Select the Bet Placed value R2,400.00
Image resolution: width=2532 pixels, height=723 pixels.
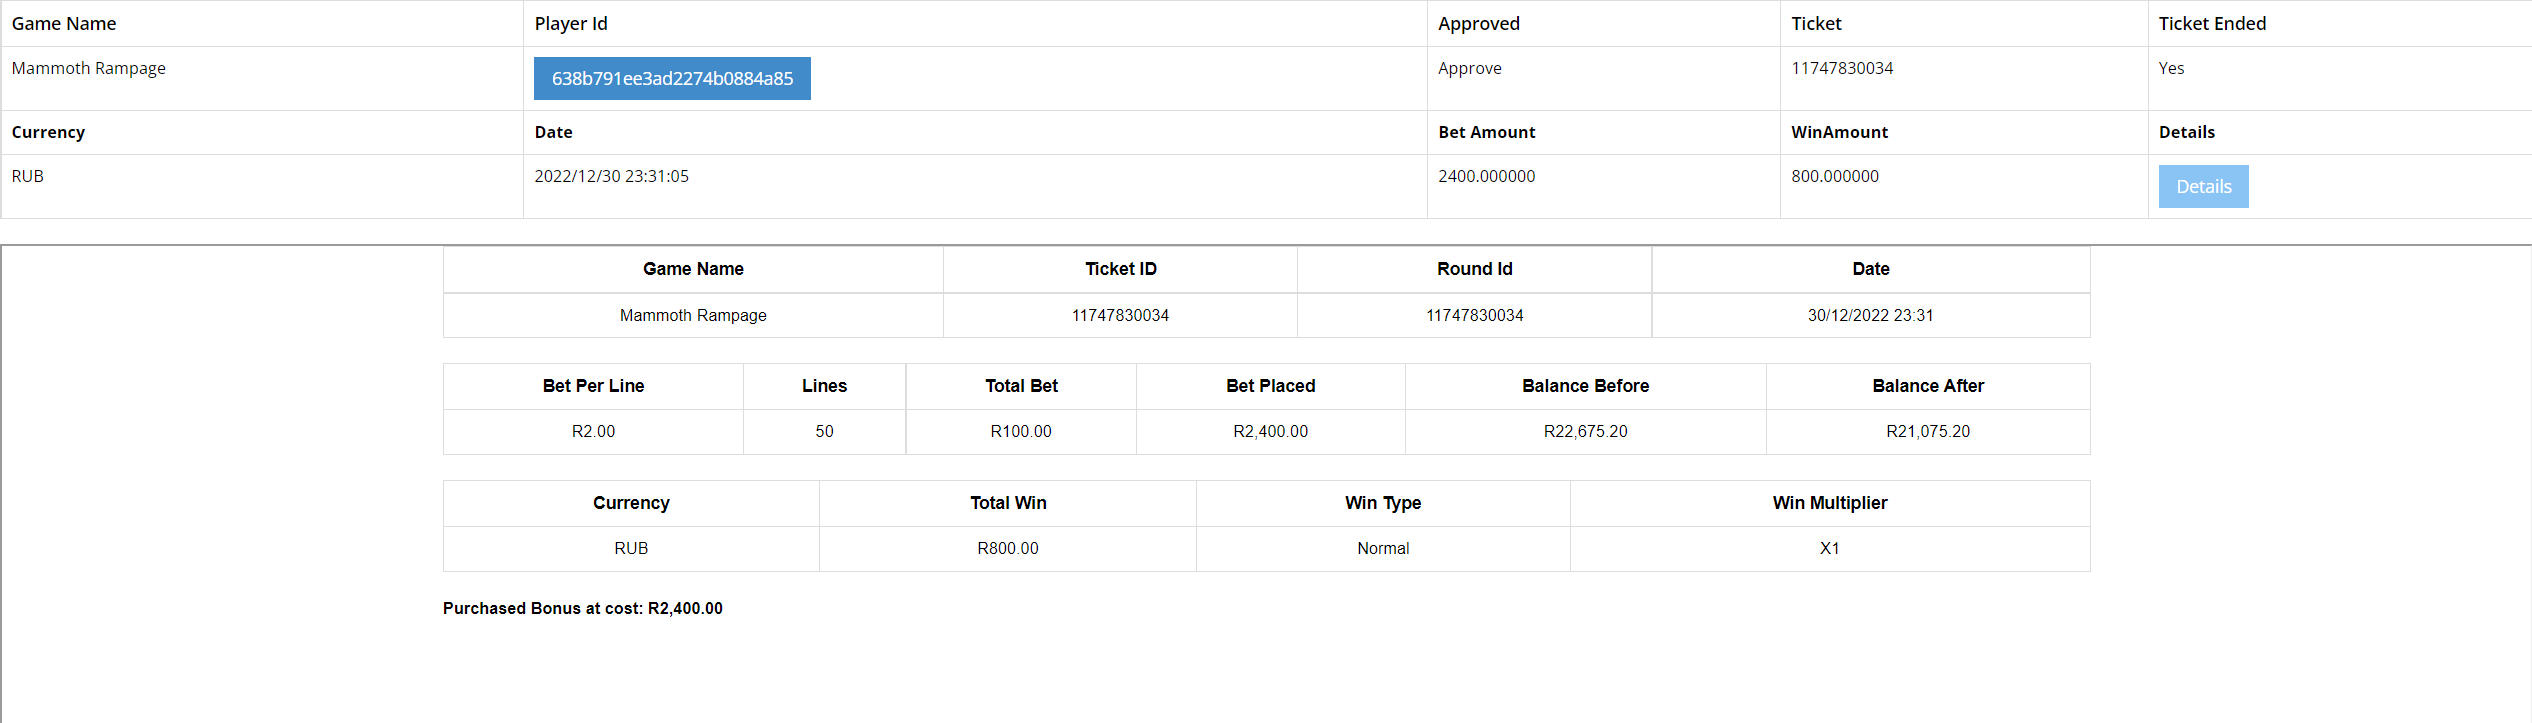point(1270,431)
